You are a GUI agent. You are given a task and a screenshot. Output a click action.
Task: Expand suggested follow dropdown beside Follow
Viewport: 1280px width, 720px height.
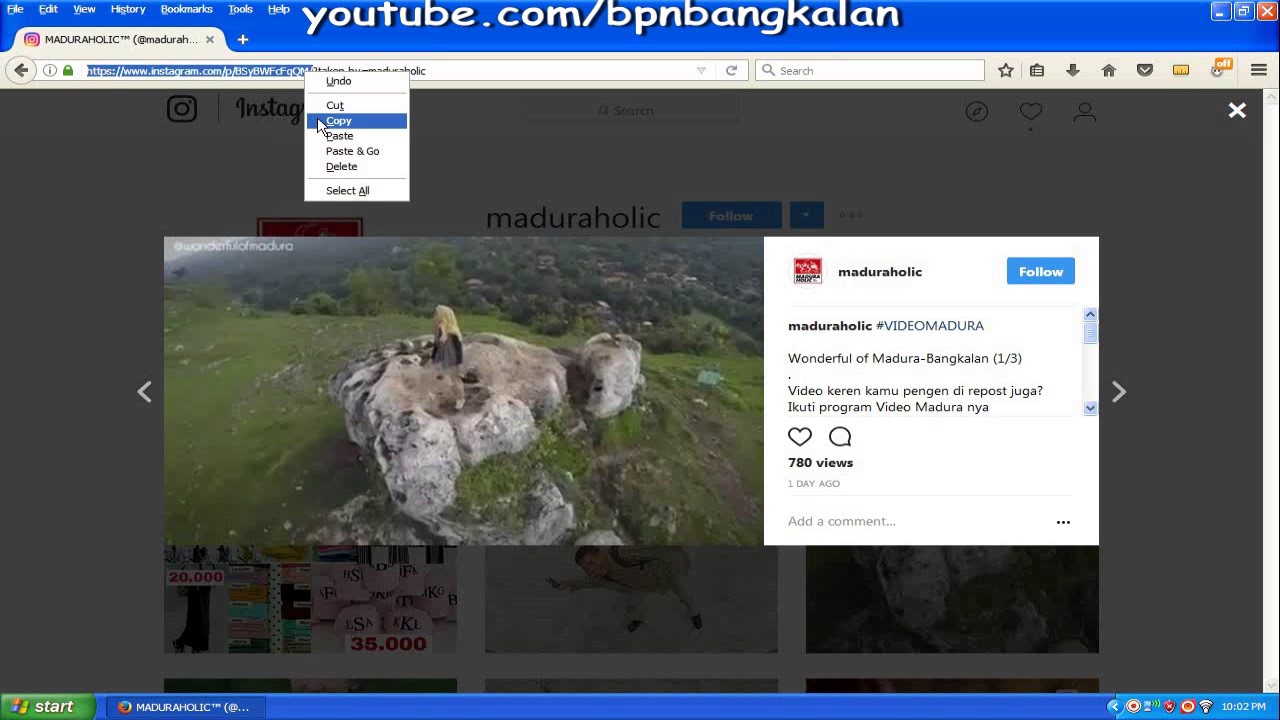tap(806, 215)
